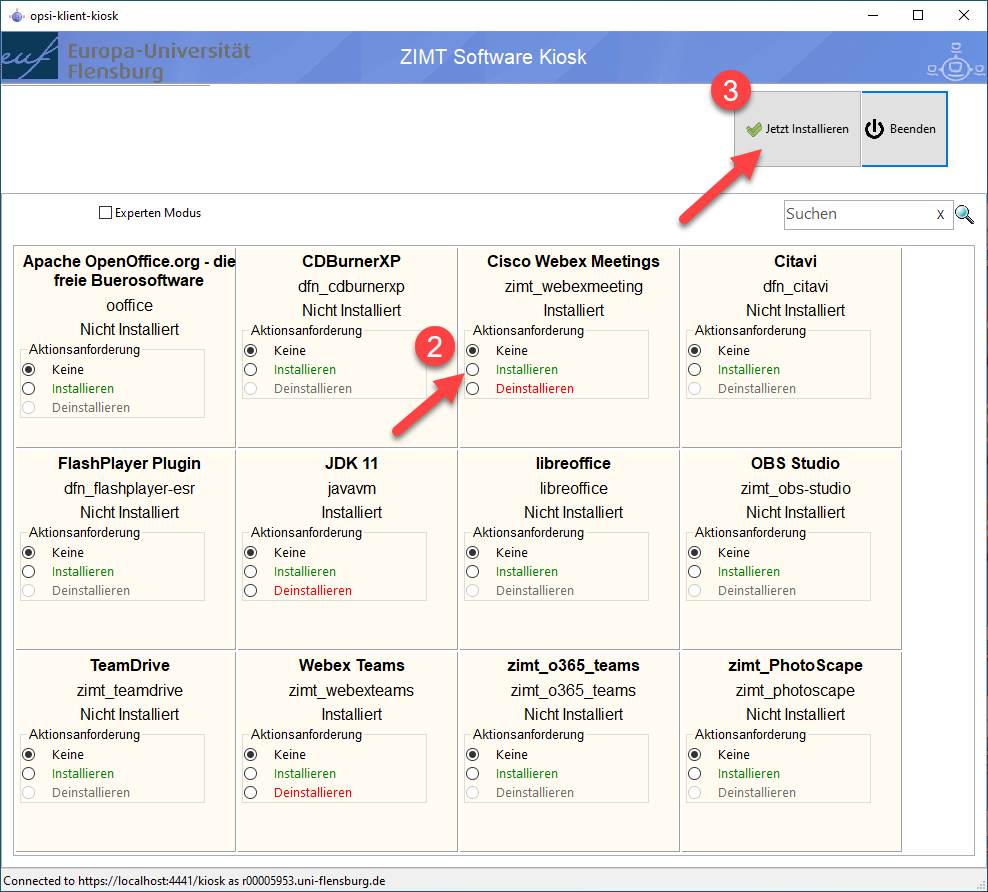
Task: Clear search with the X icon
Action: pyautogui.click(x=939, y=215)
